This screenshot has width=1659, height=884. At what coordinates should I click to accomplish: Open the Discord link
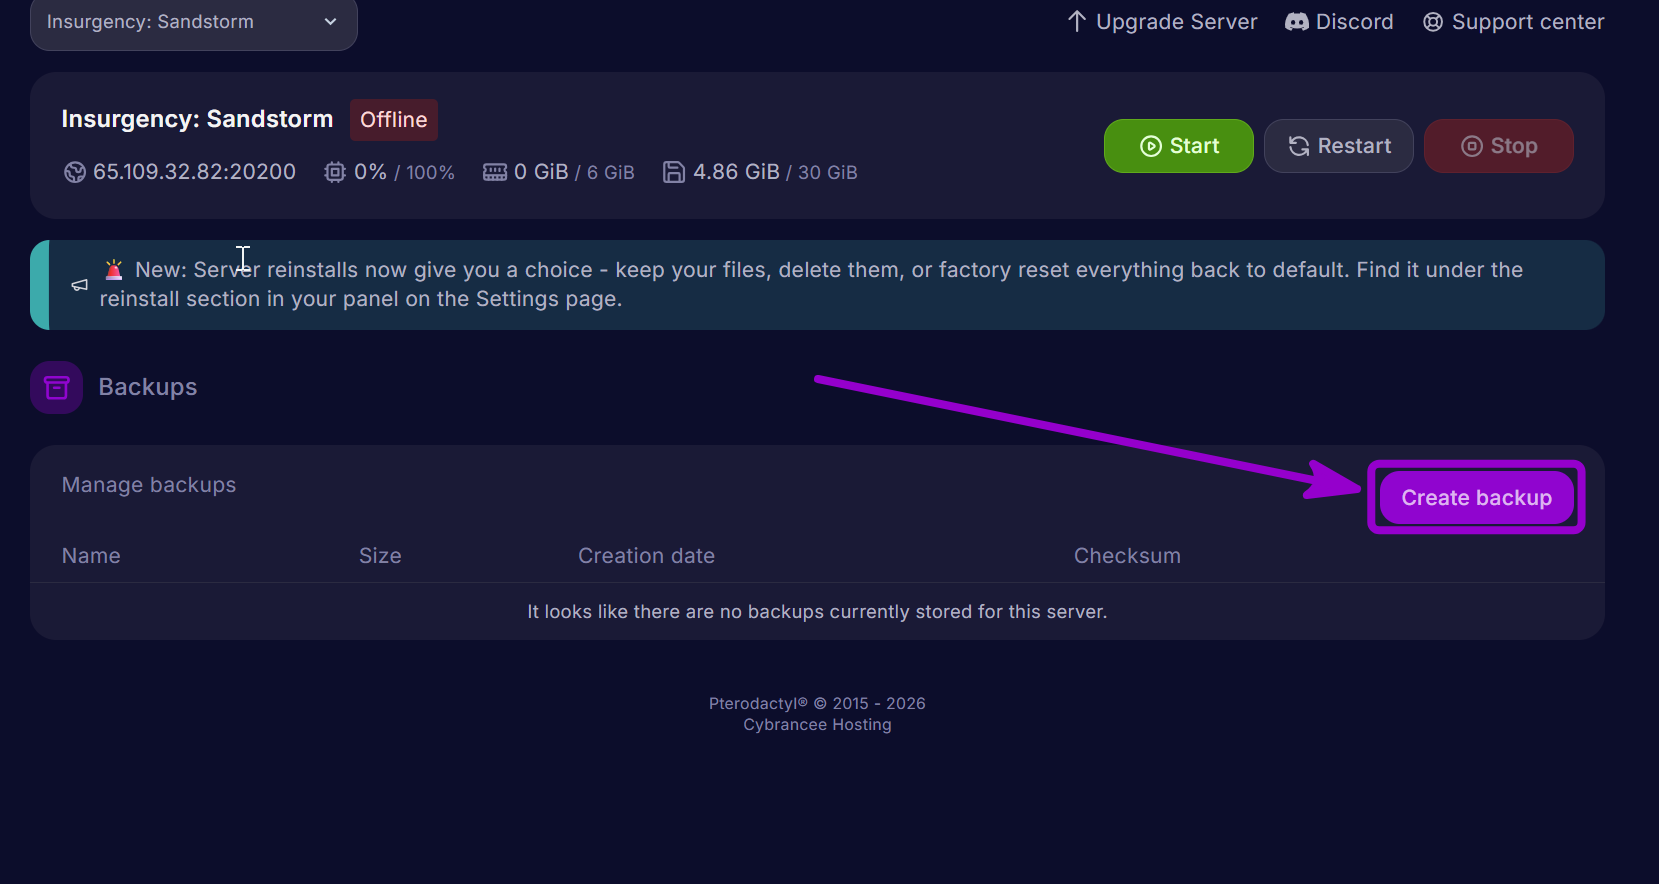point(1339,22)
